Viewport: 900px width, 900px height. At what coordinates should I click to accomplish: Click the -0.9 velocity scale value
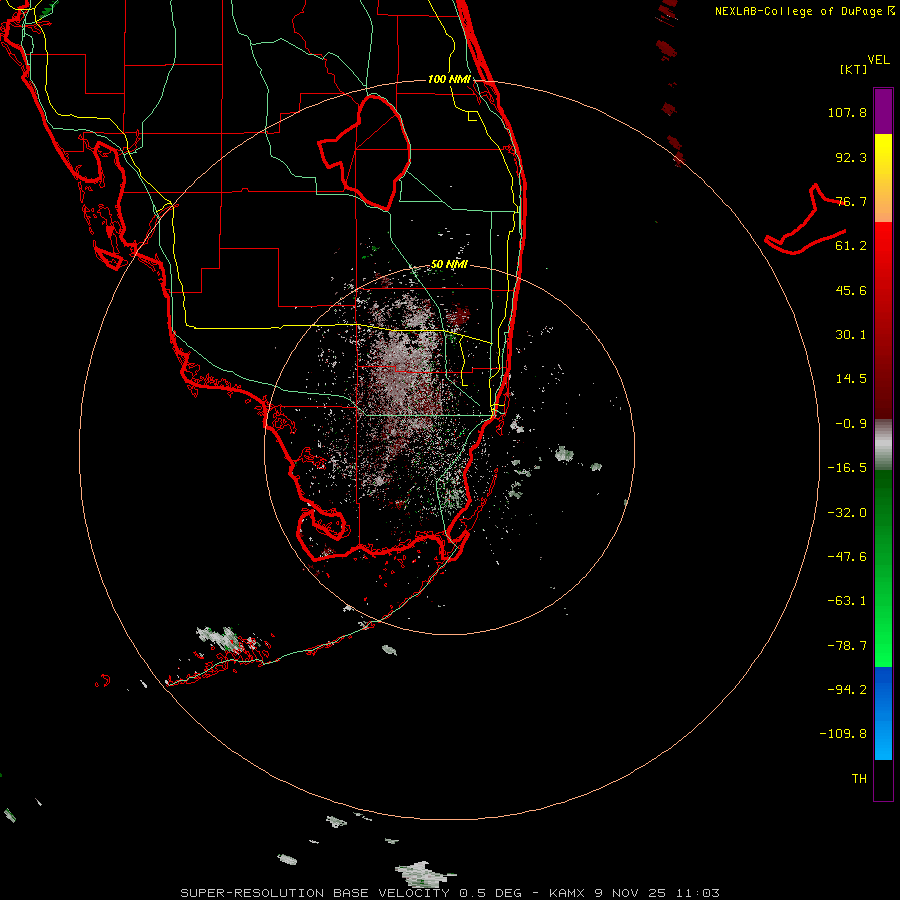(x=851, y=424)
